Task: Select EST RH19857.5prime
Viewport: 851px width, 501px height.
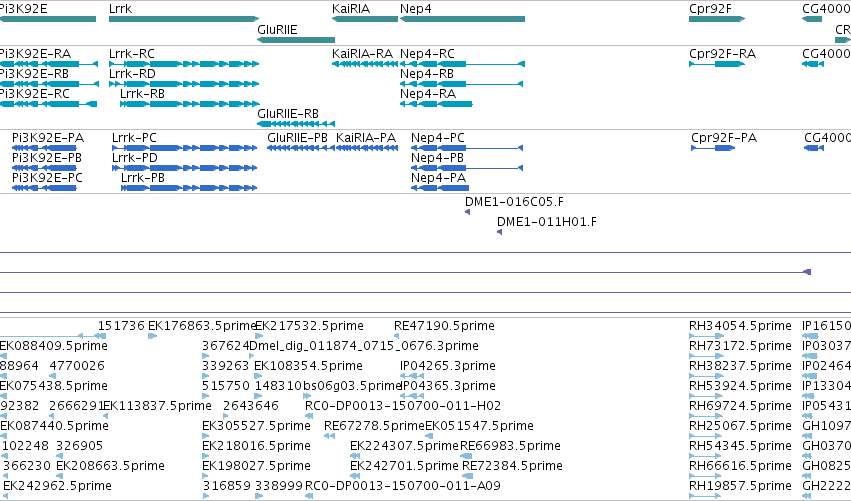Action: [740, 486]
